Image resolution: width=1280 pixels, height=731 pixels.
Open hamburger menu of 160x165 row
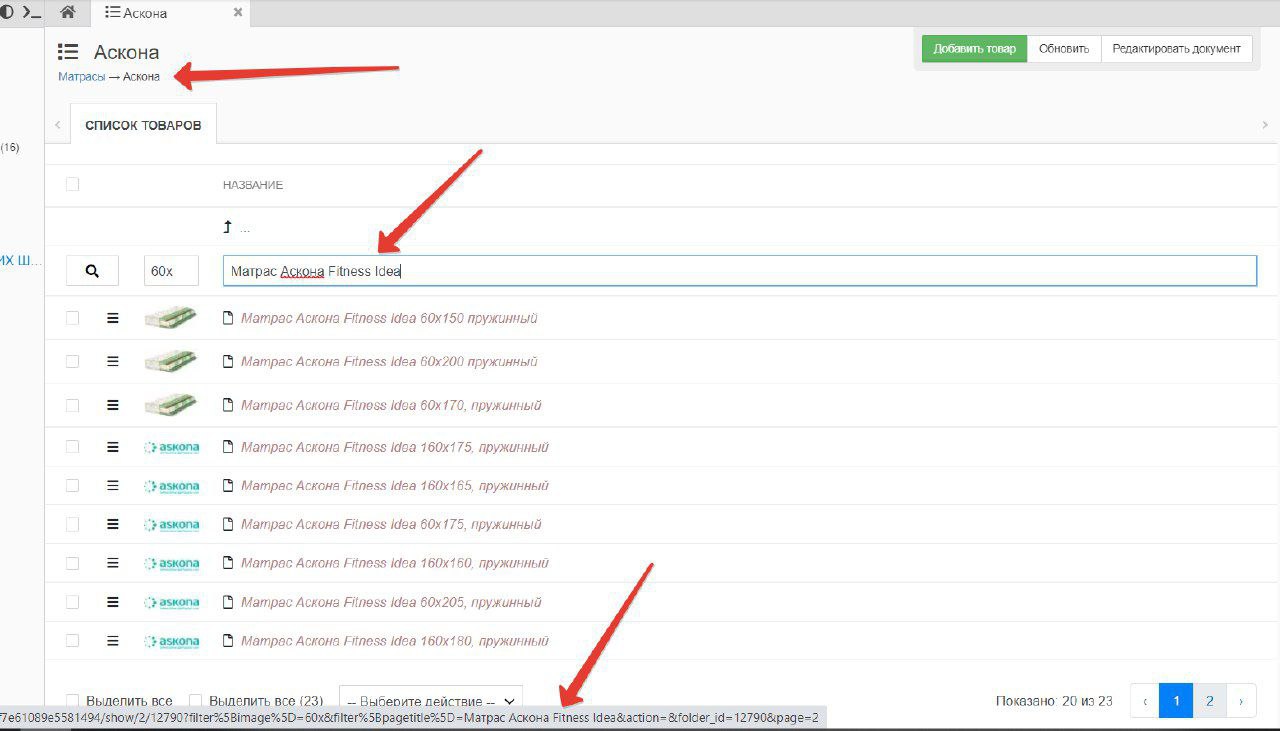pyautogui.click(x=113, y=485)
